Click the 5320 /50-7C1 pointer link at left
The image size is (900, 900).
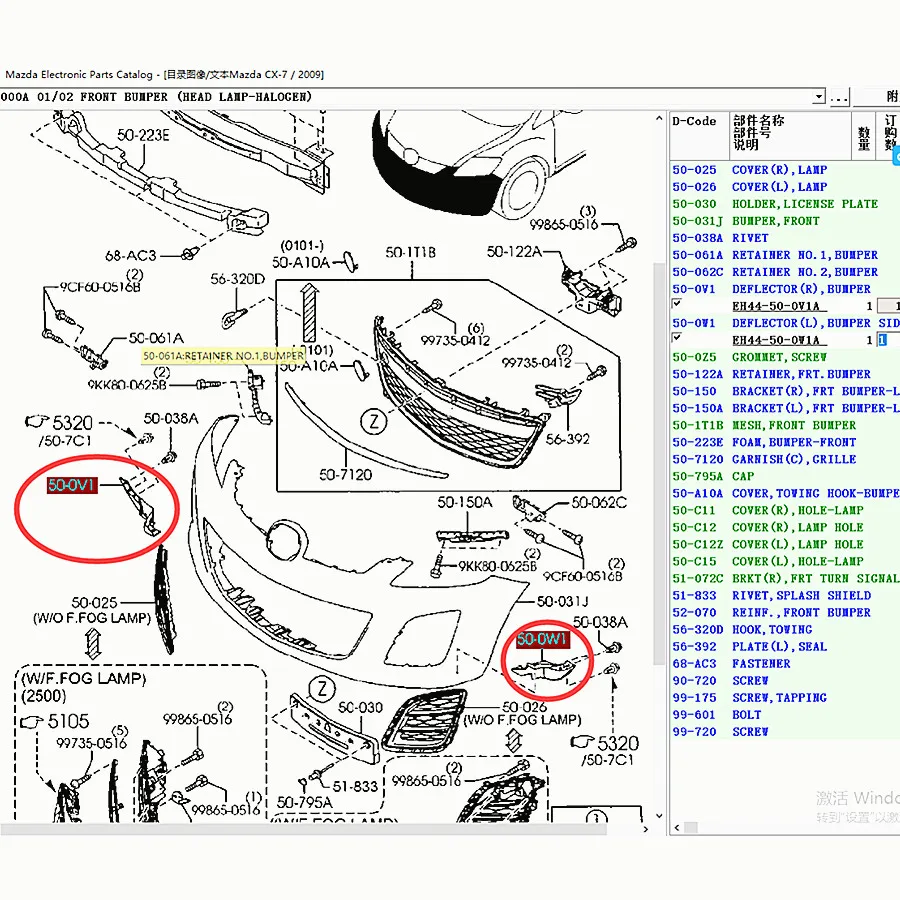[x=59, y=430]
